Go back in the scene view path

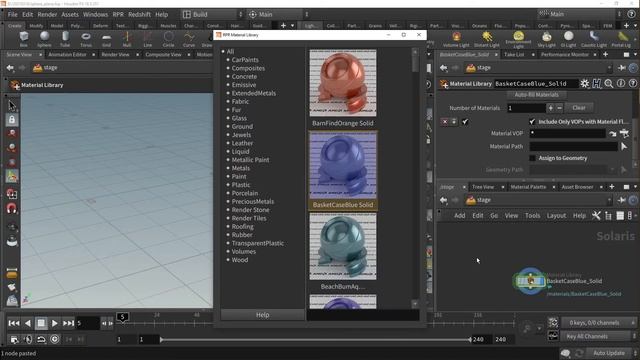coord(10,68)
